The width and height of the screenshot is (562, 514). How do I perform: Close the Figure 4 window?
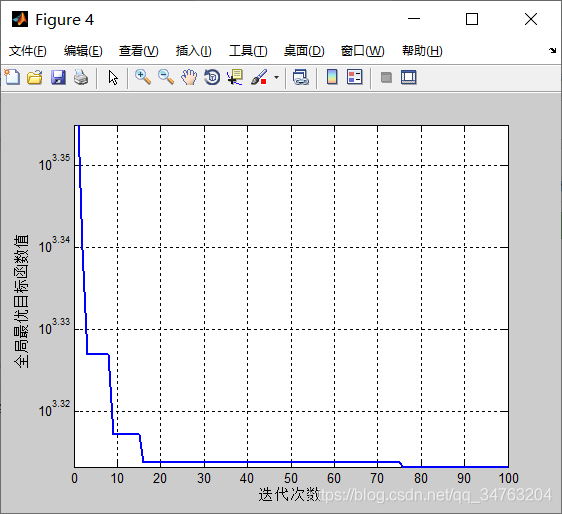[531, 19]
